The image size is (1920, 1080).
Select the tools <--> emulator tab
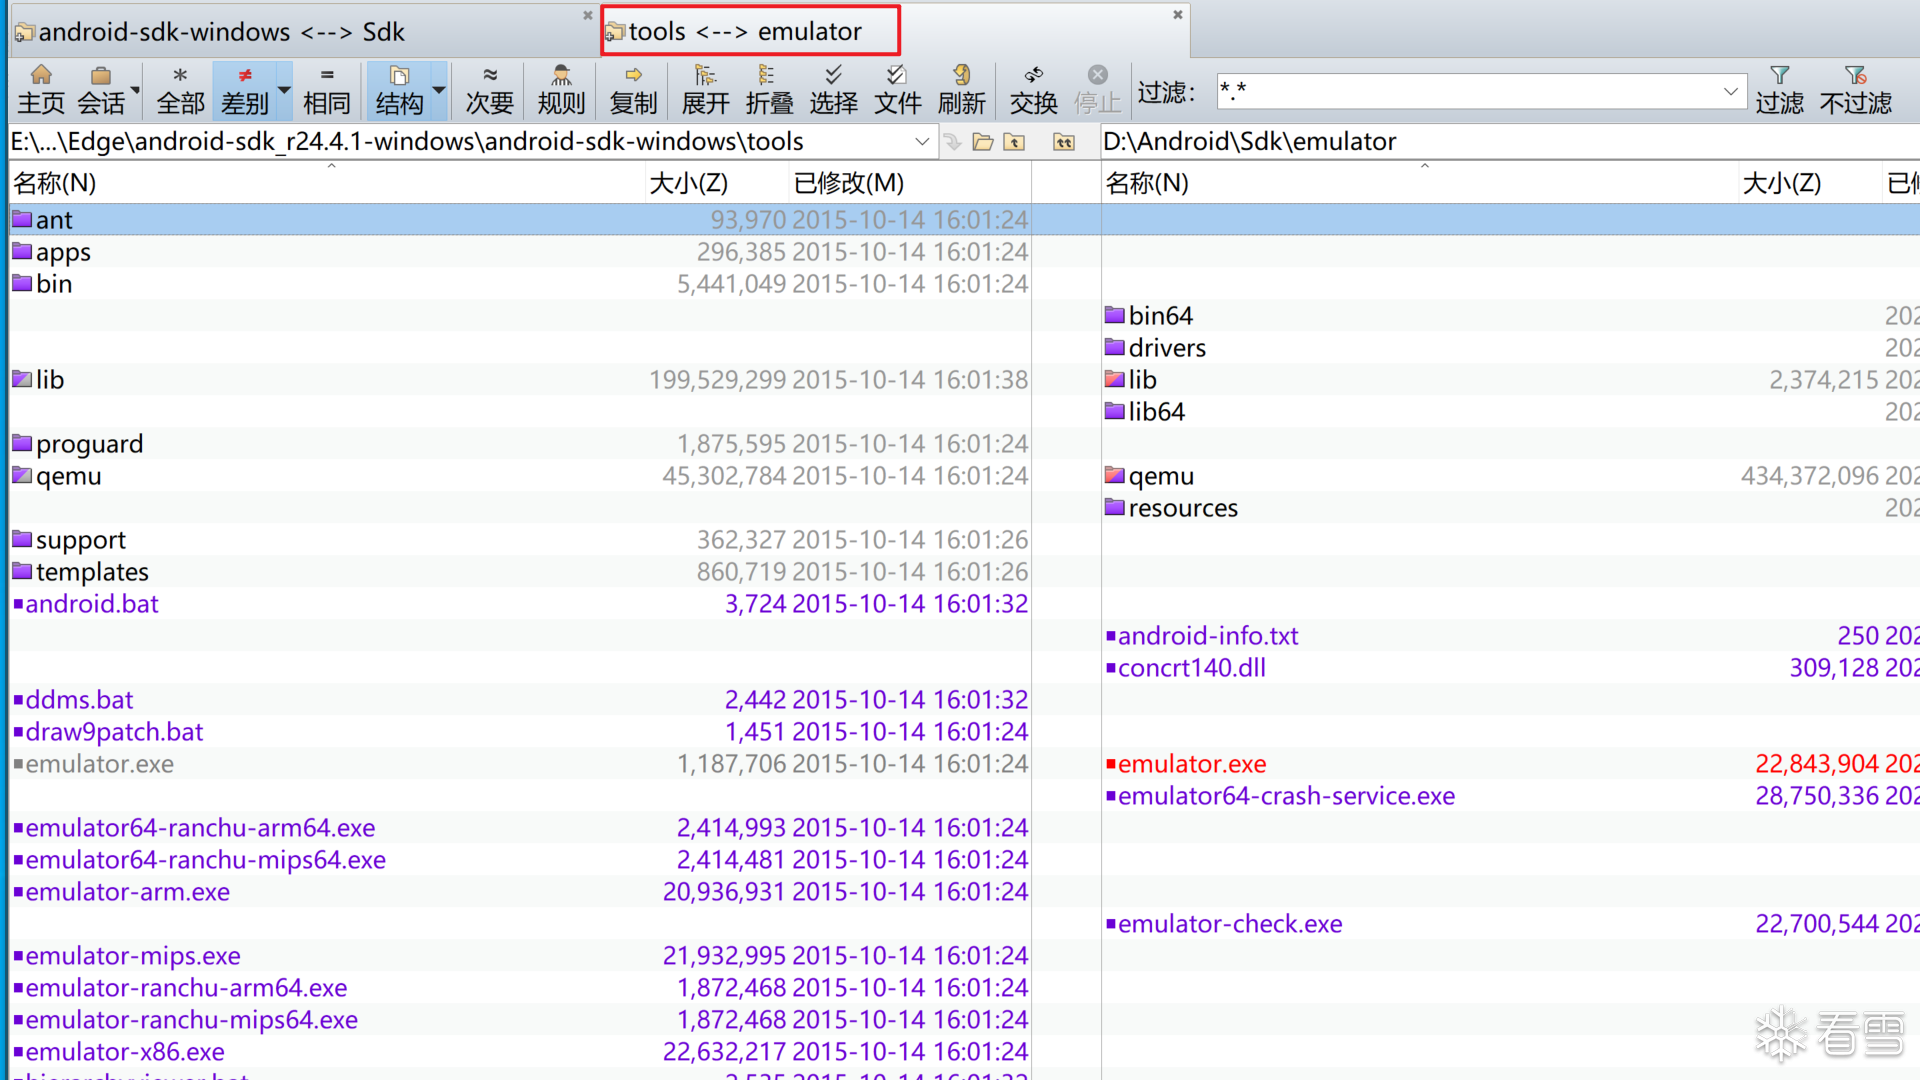pyautogui.click(x=745, y=32)
